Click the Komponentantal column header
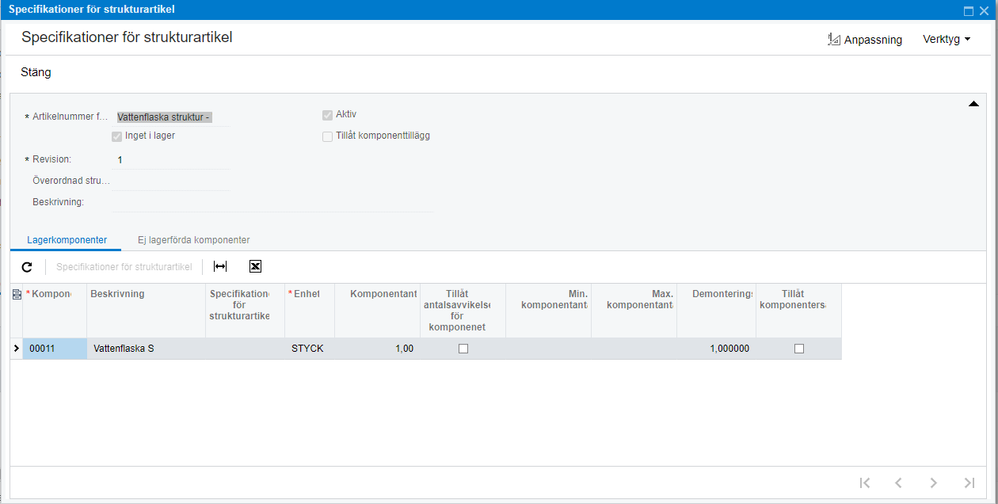 (377, 311)
